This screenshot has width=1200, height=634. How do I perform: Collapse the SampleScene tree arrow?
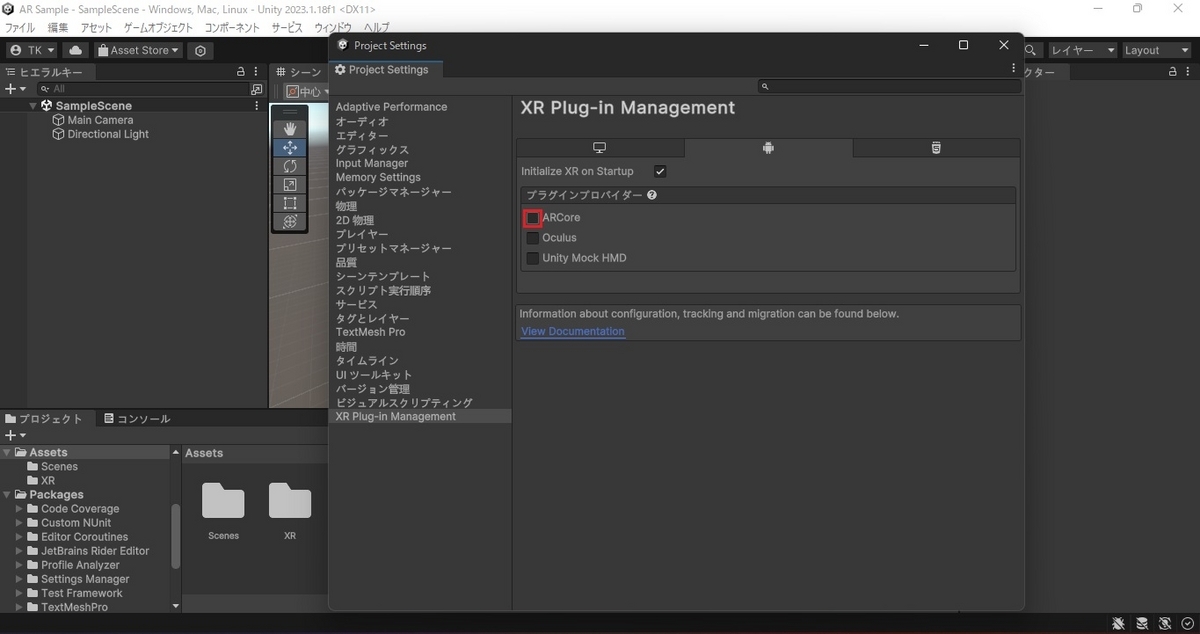tap(33, 106)
